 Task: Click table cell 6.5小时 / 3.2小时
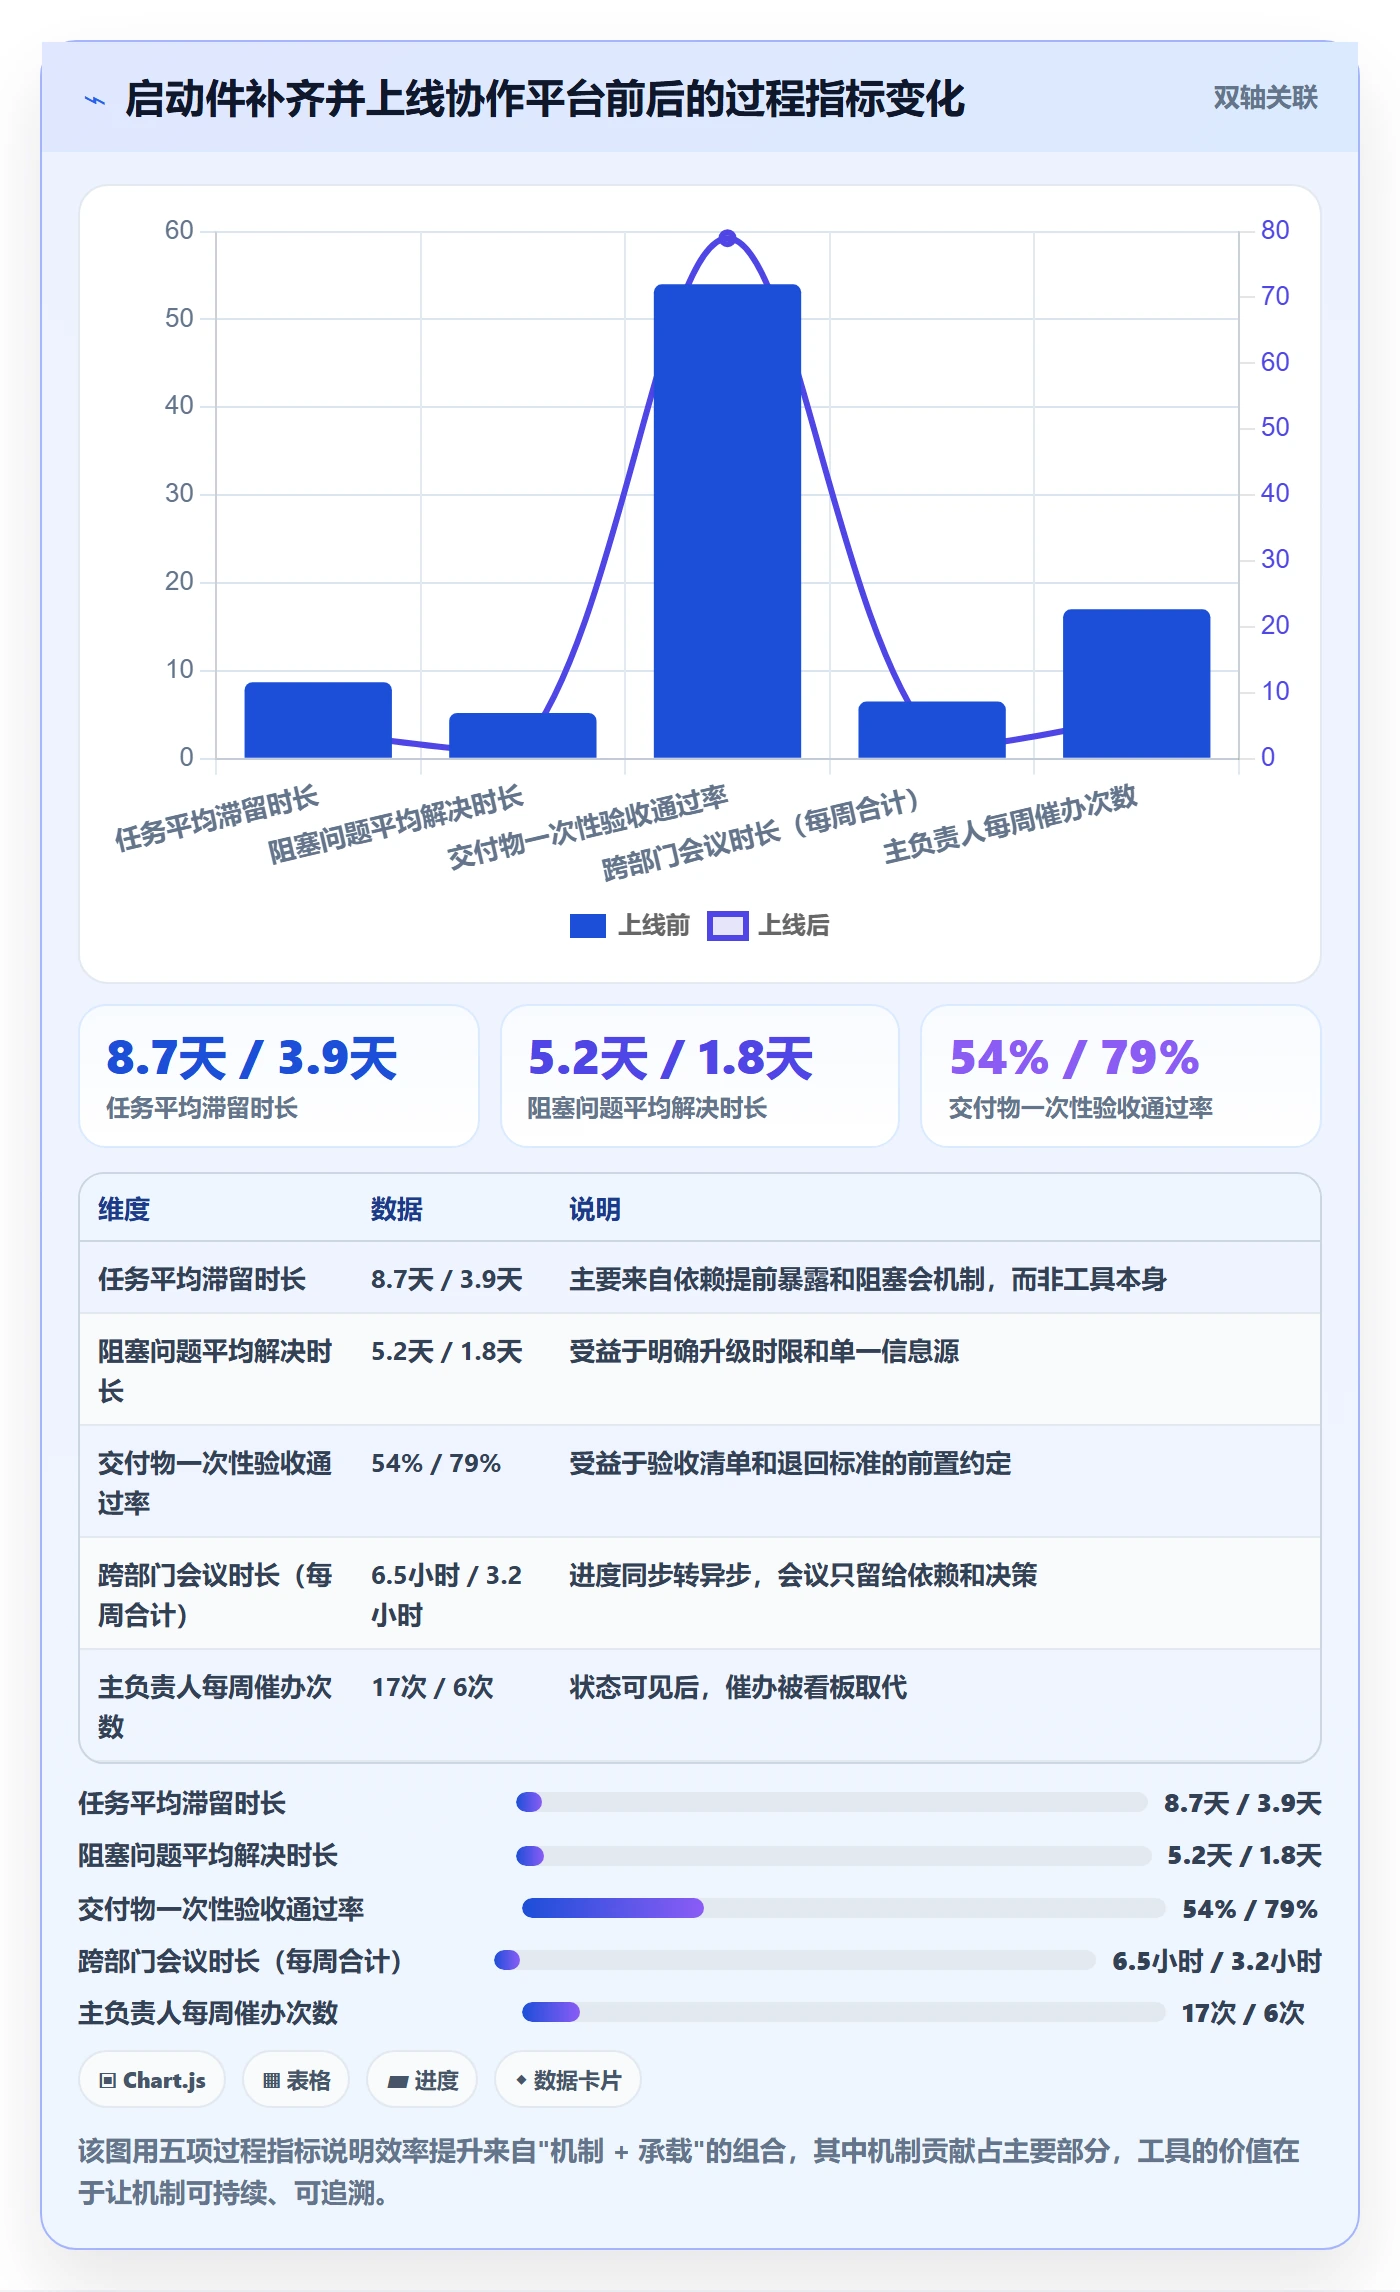[447, 1595]
